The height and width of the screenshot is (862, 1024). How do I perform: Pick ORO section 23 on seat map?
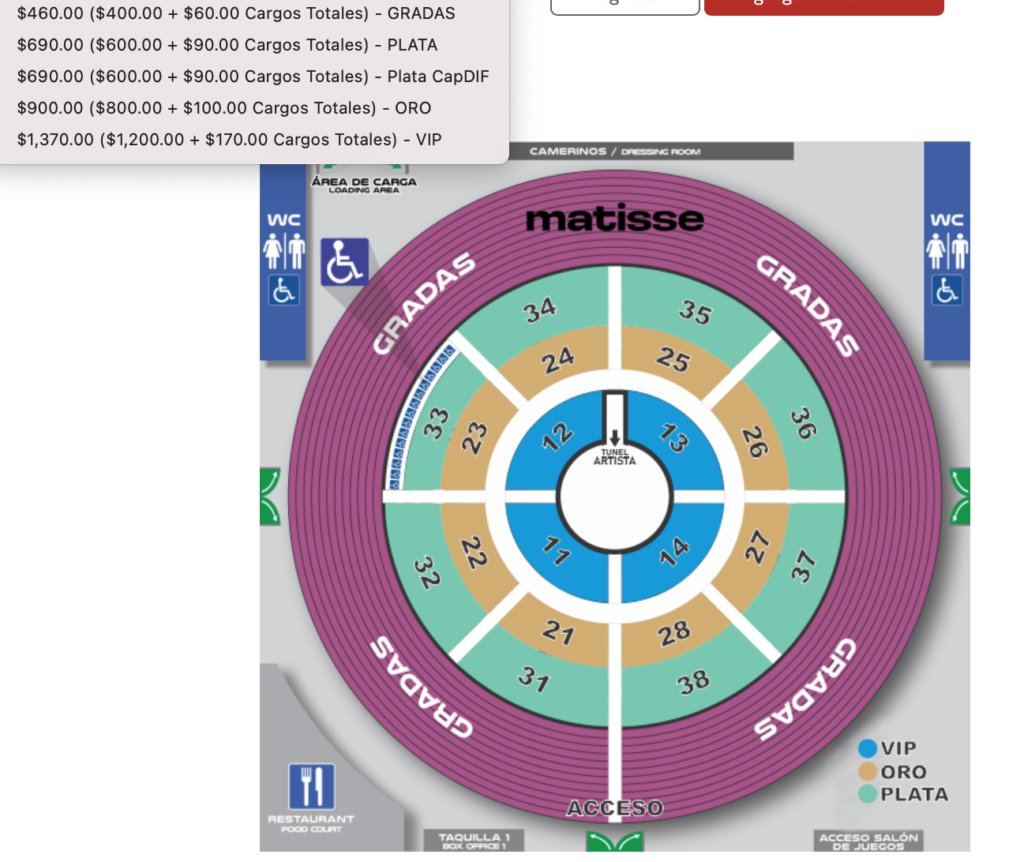(x=474, y=439)
